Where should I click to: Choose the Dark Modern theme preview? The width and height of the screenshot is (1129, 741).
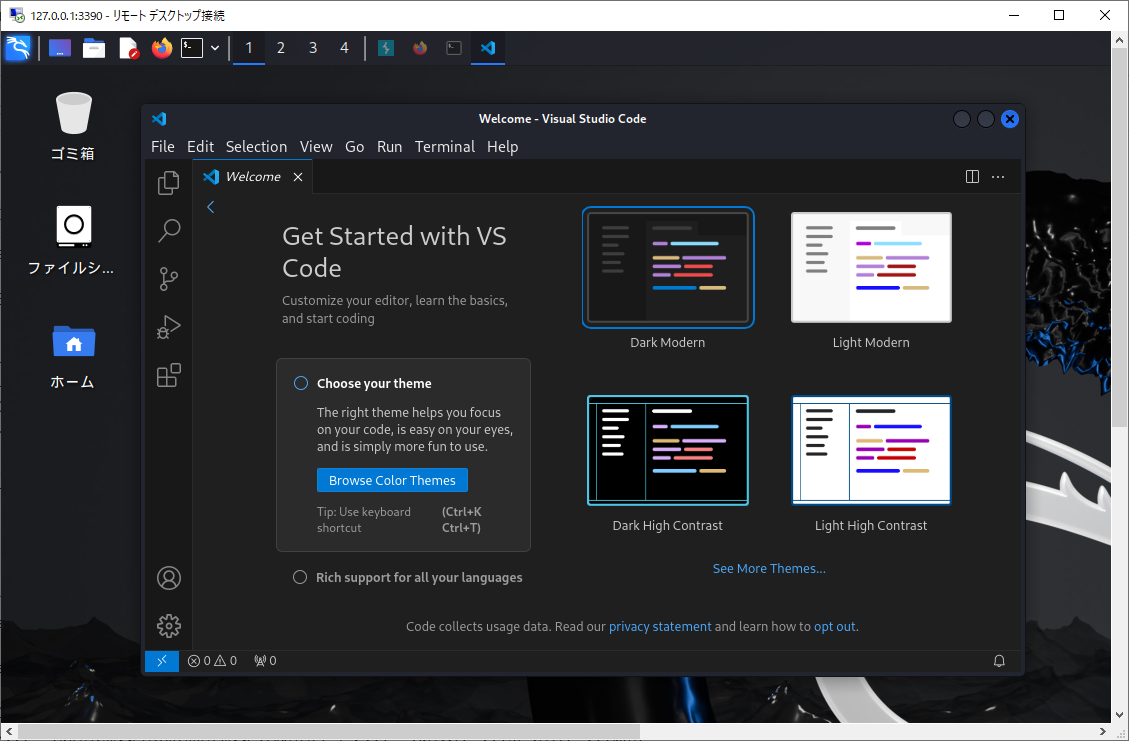tap(667, 267)
